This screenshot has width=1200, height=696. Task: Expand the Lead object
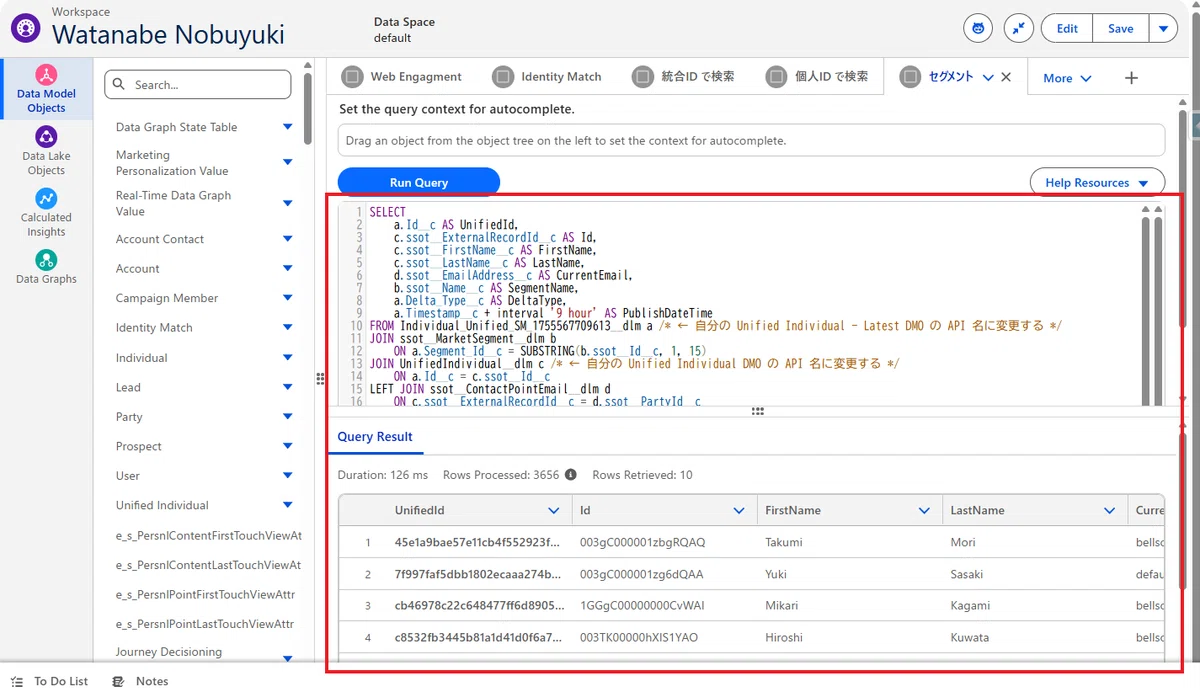tap(288, 387)
